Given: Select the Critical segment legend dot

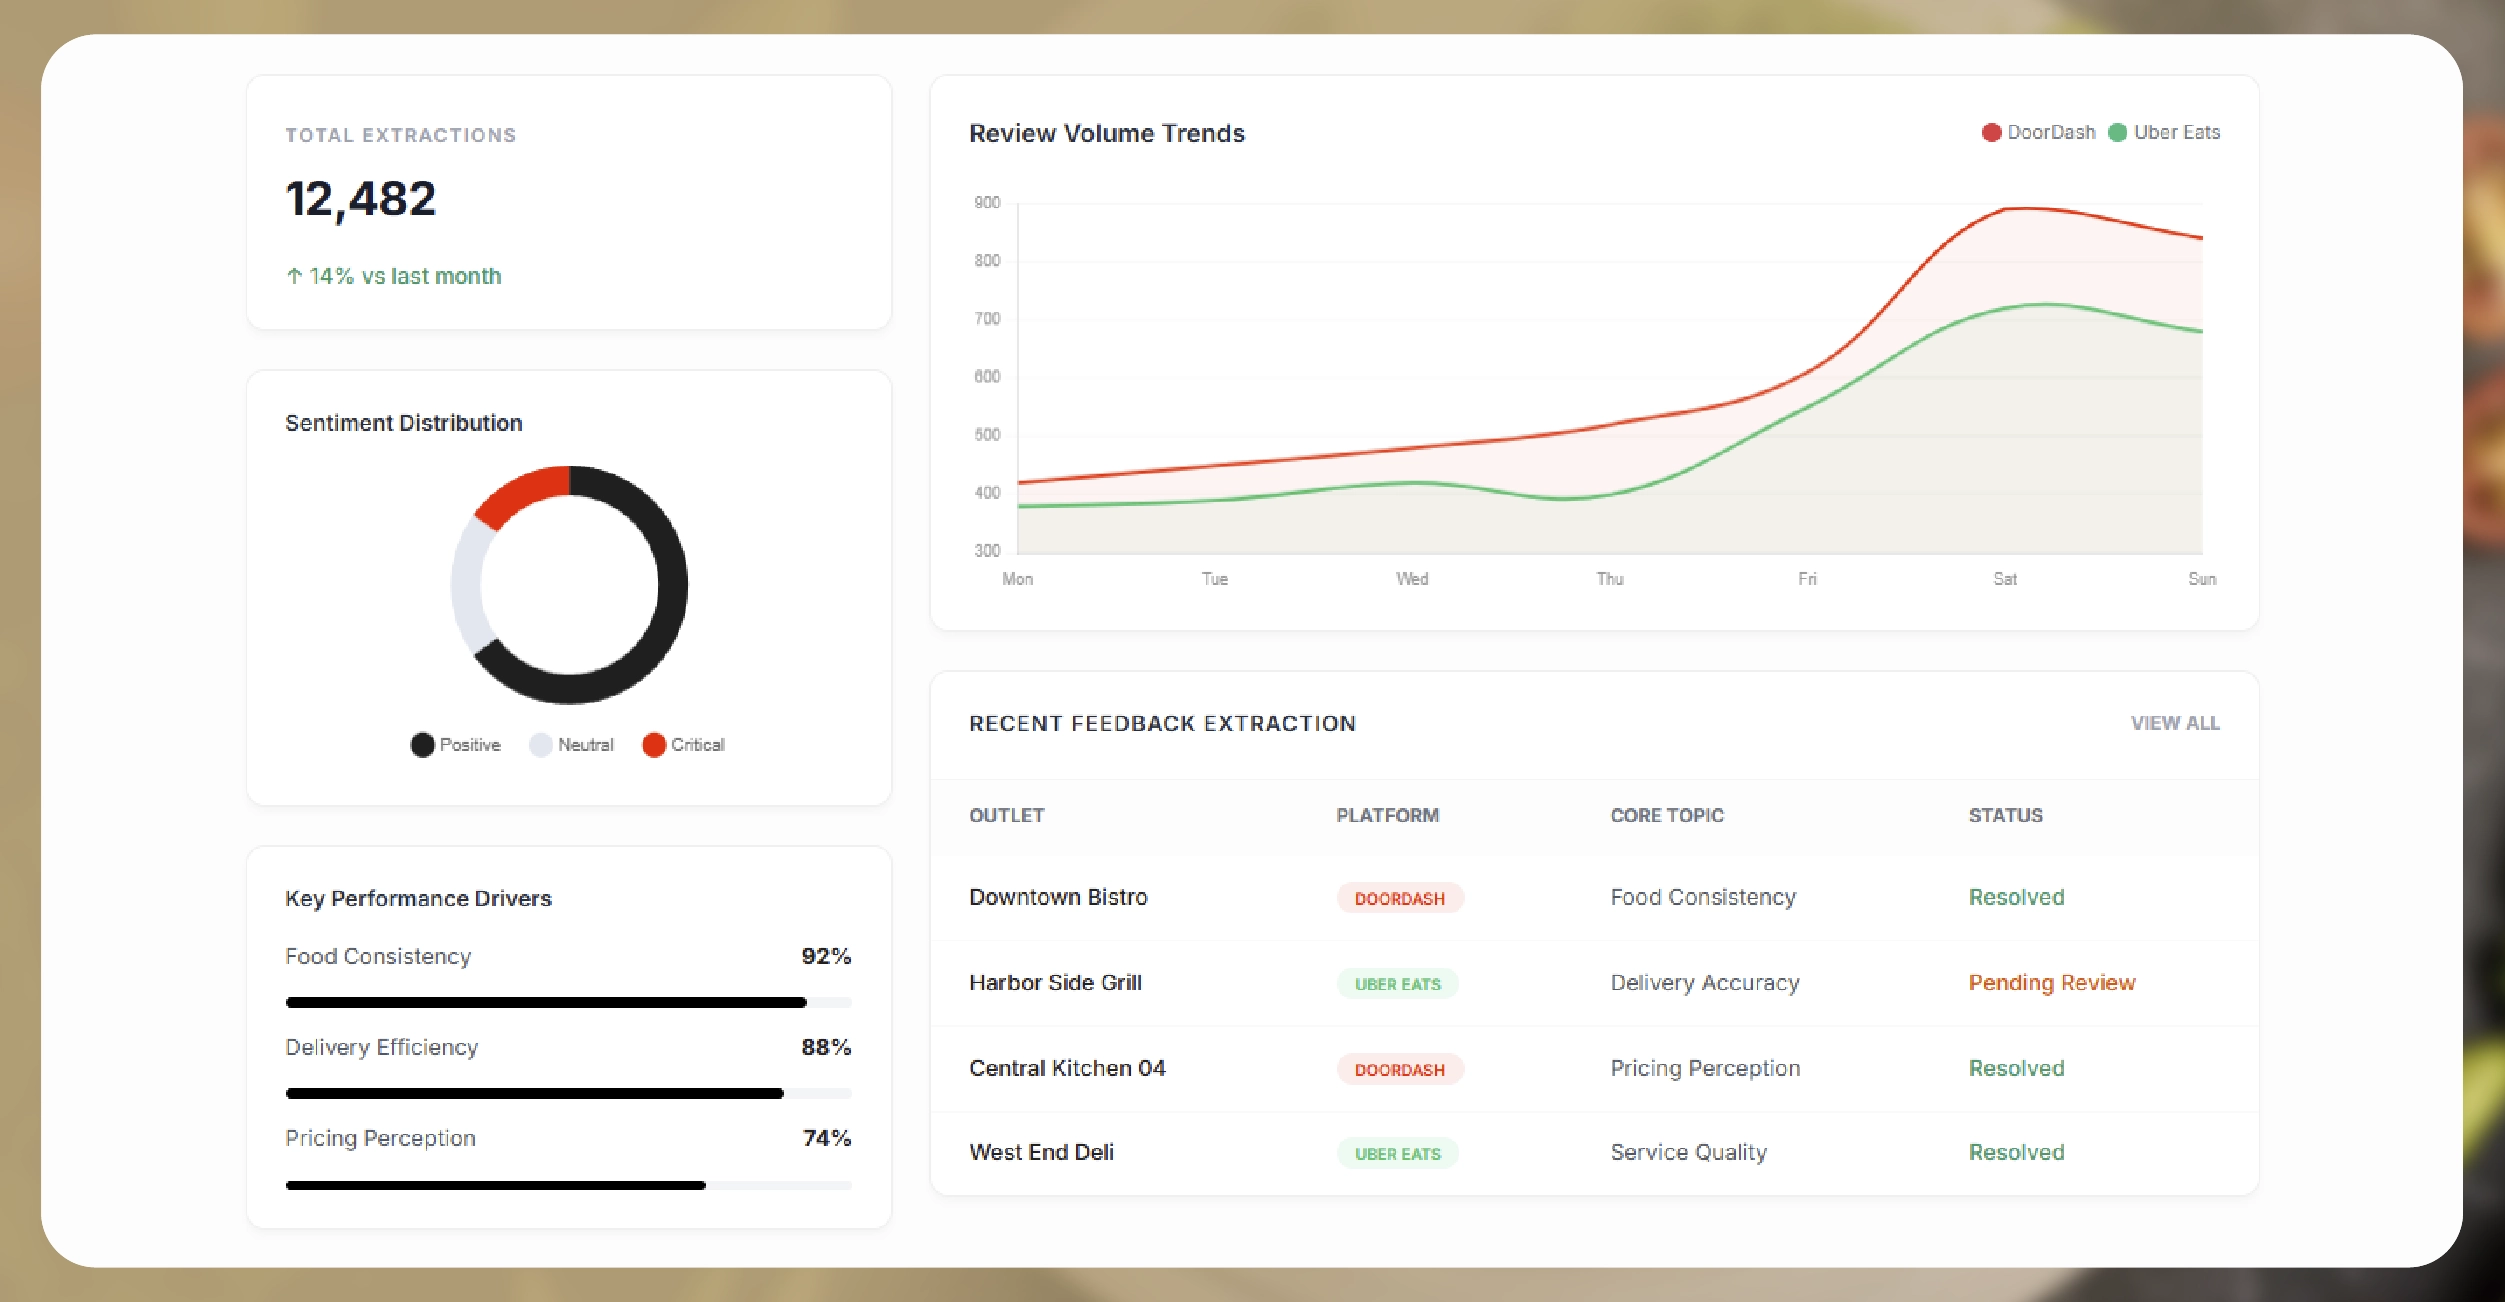Looking at the screenshot, I should point(656,744).
